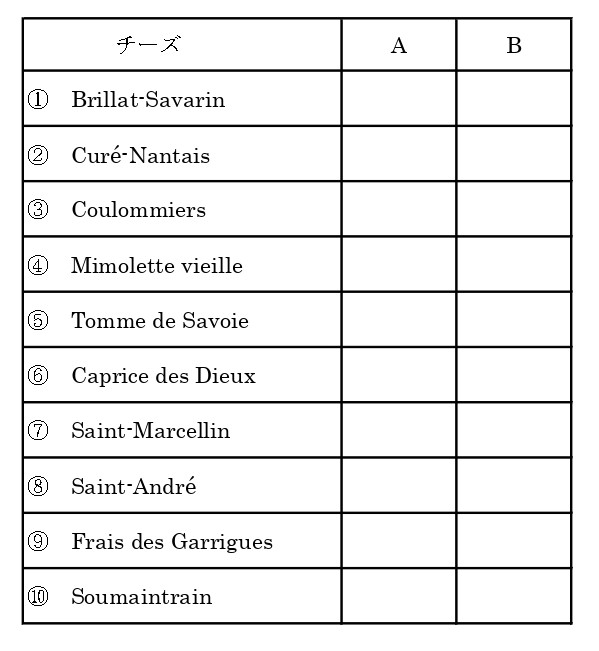Viewport: 599px width, 651px height.
Task: Click the circled number 10 marker
Action: 38,597
